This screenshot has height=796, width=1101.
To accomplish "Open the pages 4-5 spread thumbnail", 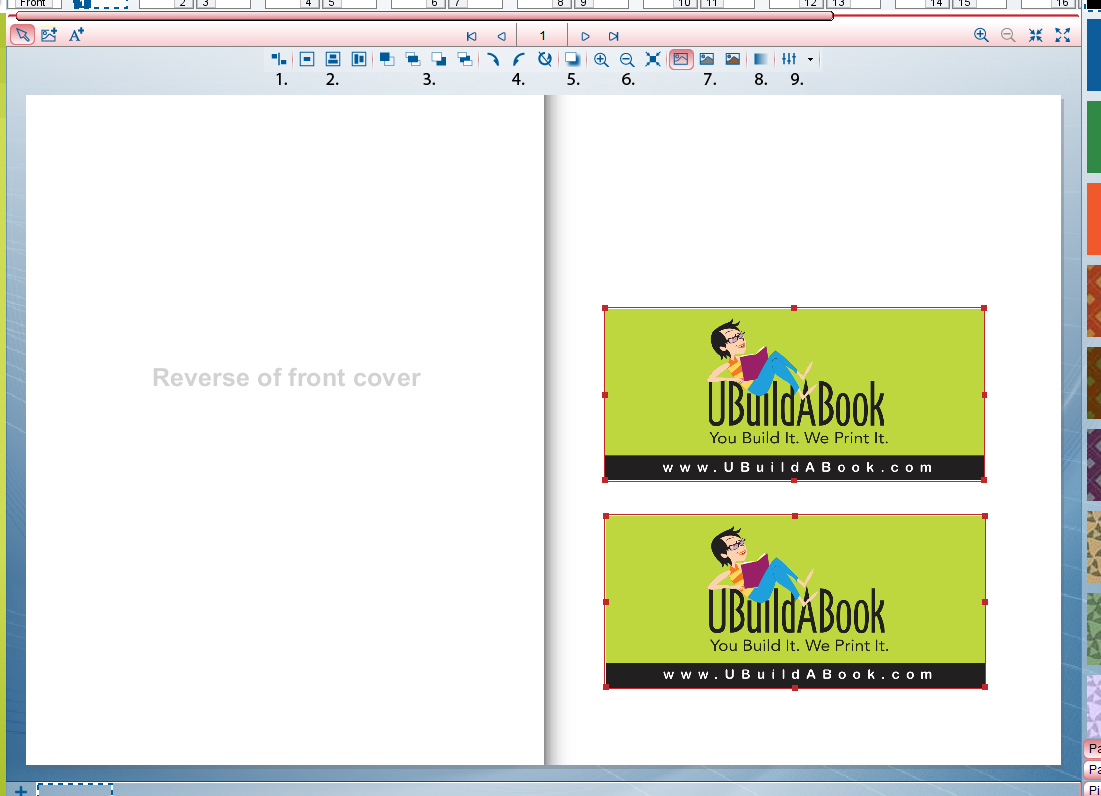I will [x=320, y=4].
